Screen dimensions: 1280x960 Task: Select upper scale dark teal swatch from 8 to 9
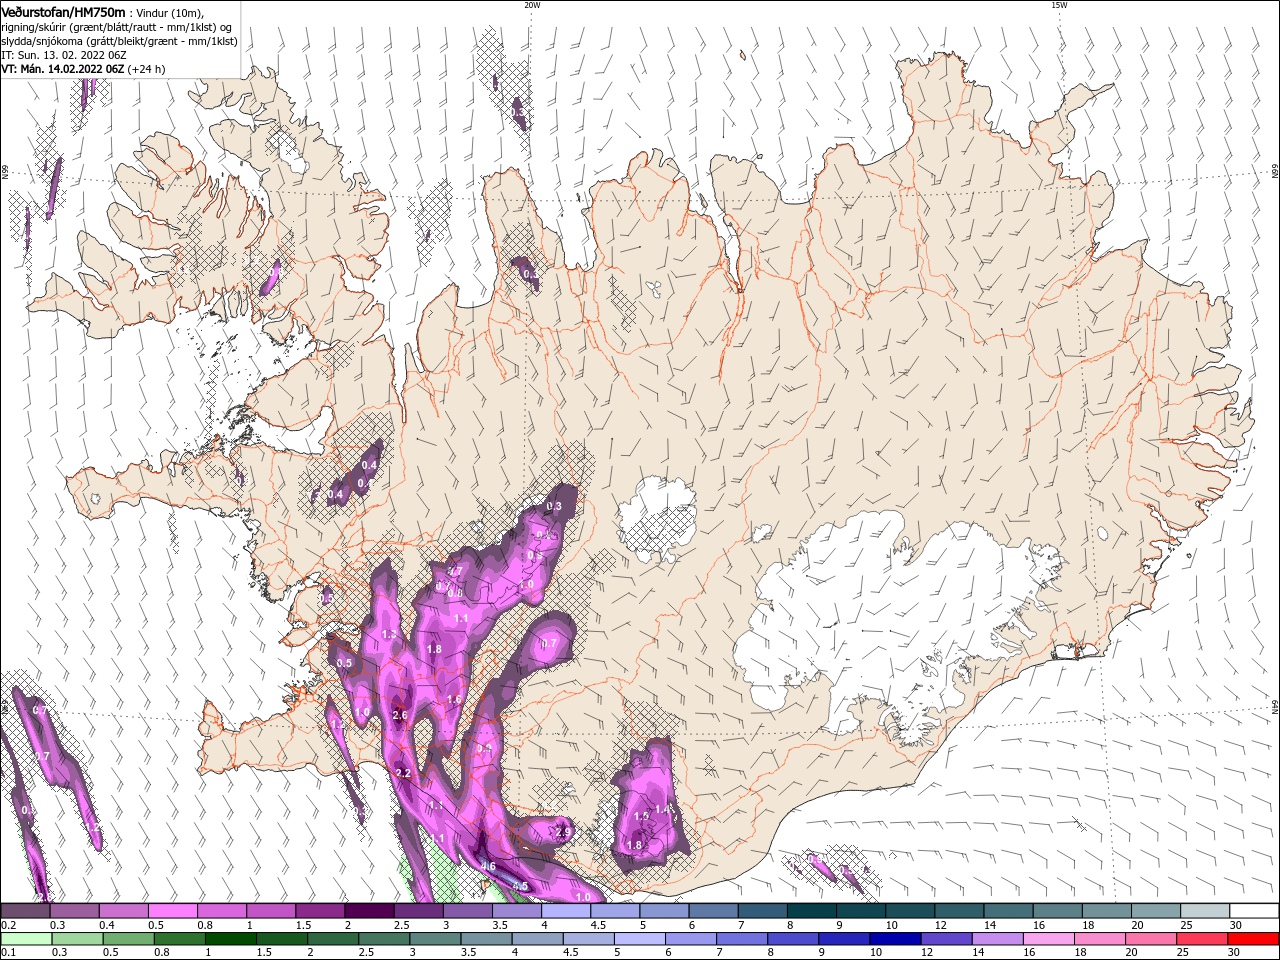(811, 911)
